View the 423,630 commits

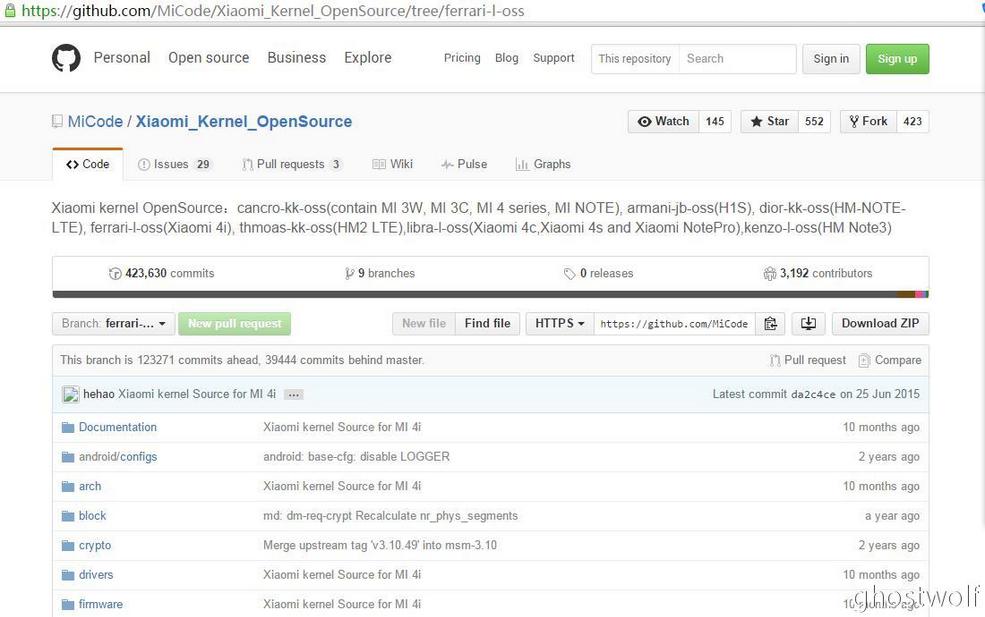161,273
